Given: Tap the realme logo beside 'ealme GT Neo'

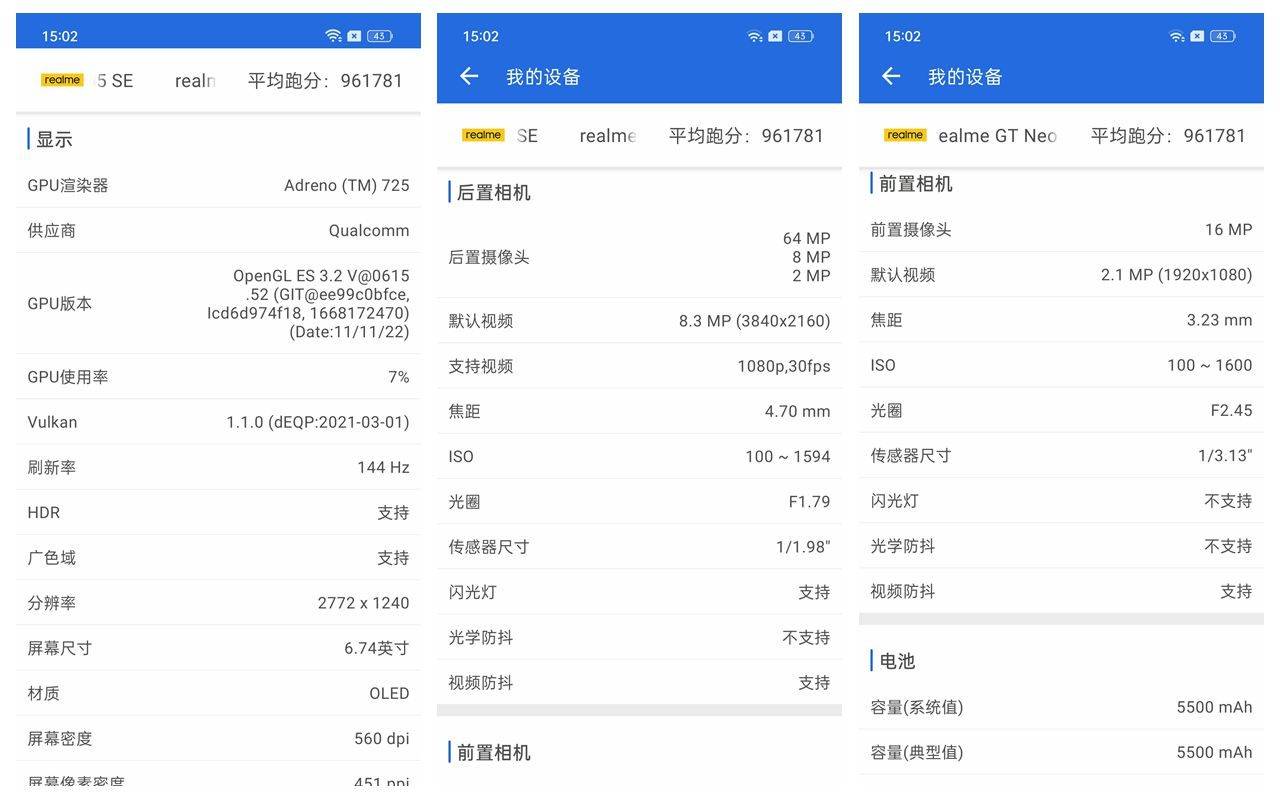Looking at the screenshot, I should click(905, 135).
